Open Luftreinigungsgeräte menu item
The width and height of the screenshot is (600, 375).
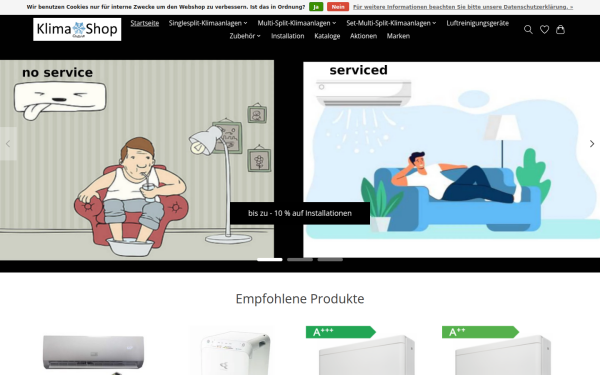click(x=478, y=23)
